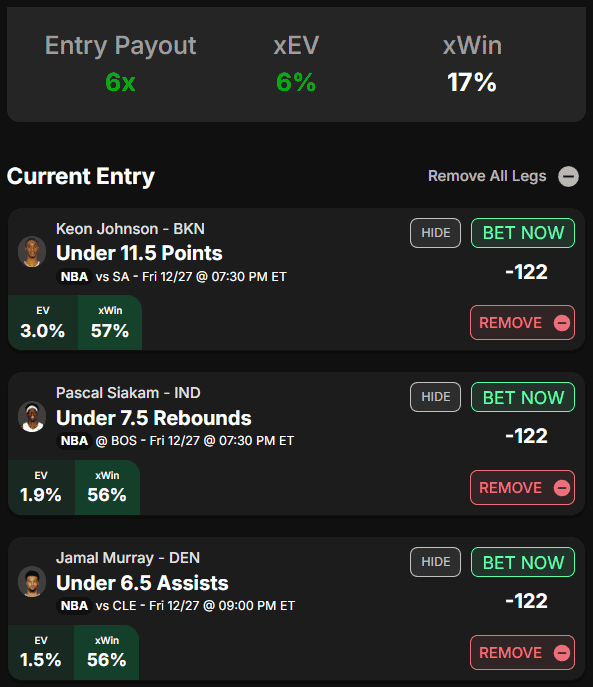Click minus icon in Jamal Murray's Remove button
This screenshot has height=687, width=593.
point(561,653)
